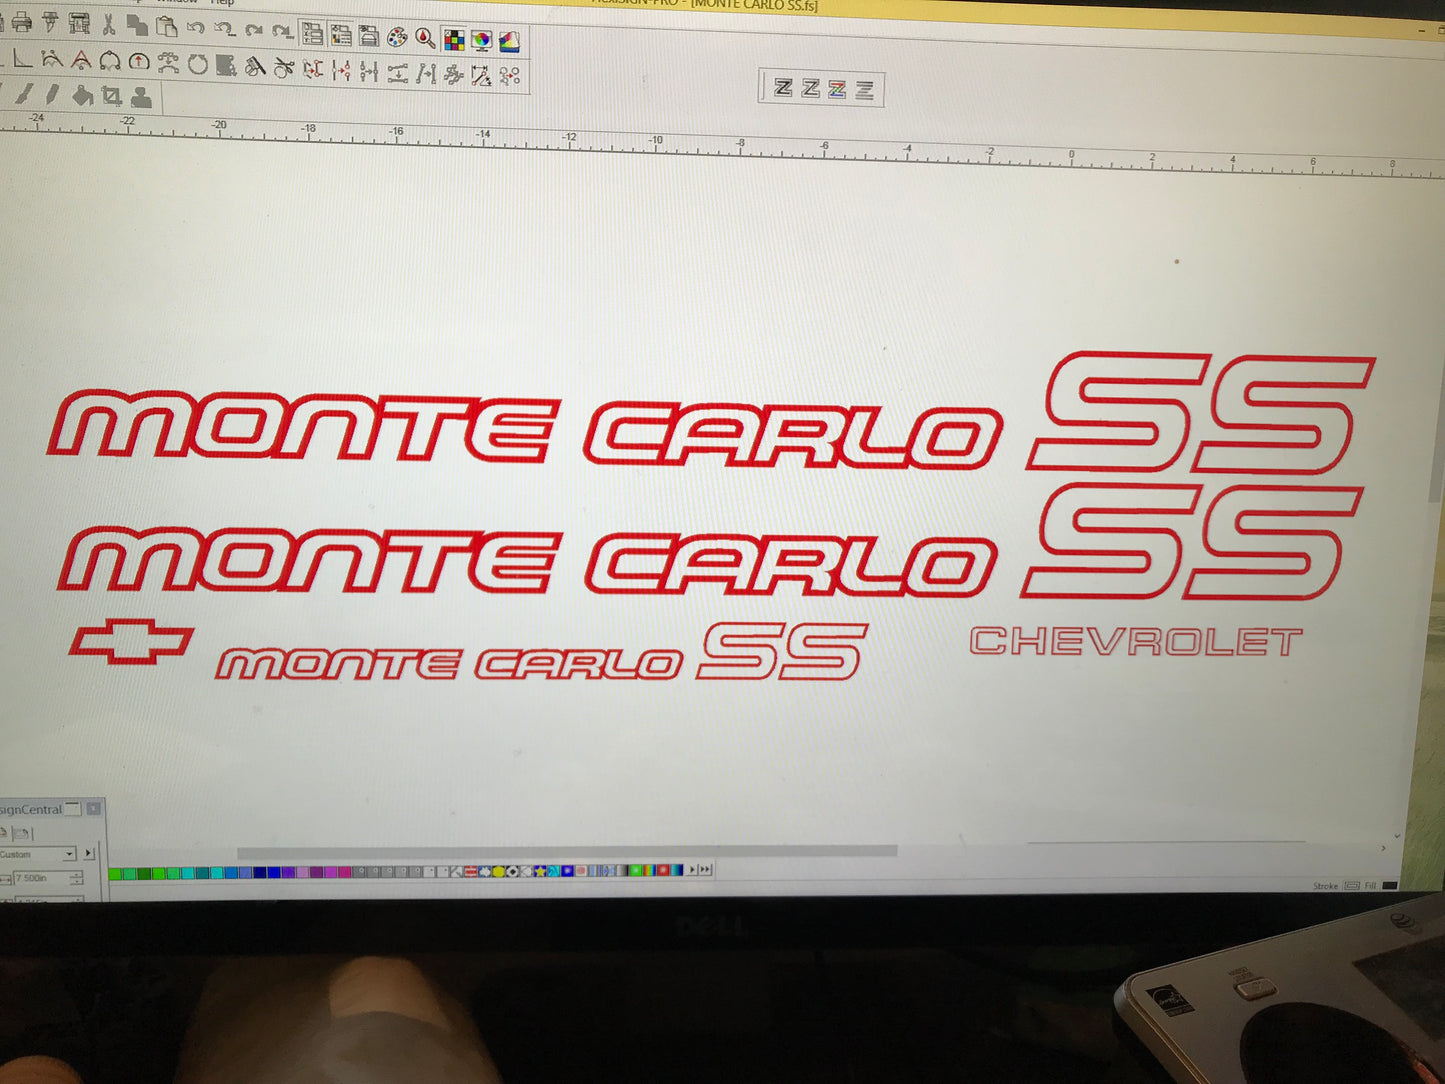
Task: Close the DesignCentral panel
Action: pos(94,808)
